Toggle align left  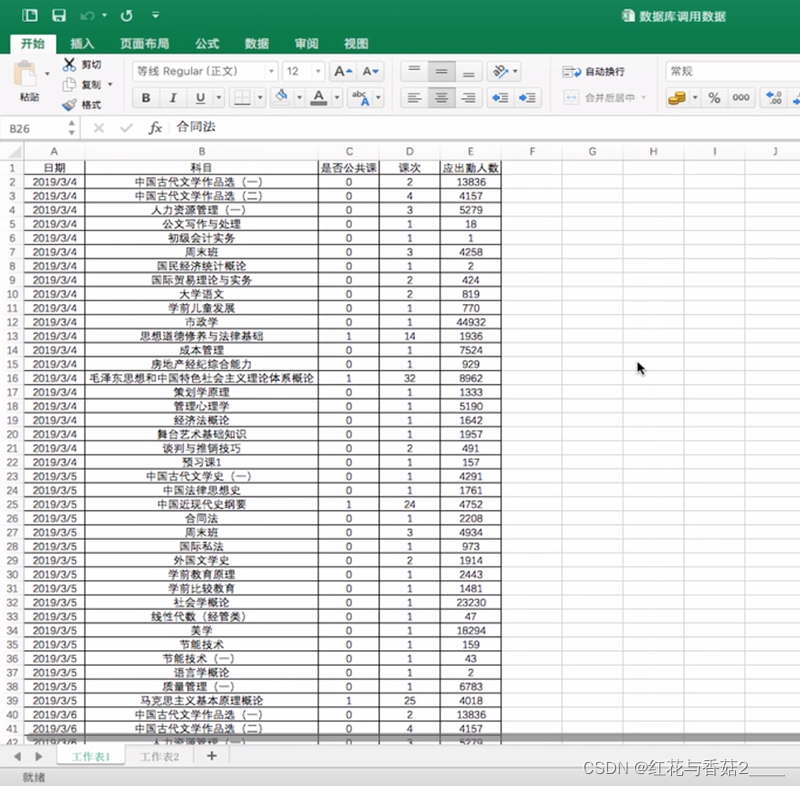[414, 97]
